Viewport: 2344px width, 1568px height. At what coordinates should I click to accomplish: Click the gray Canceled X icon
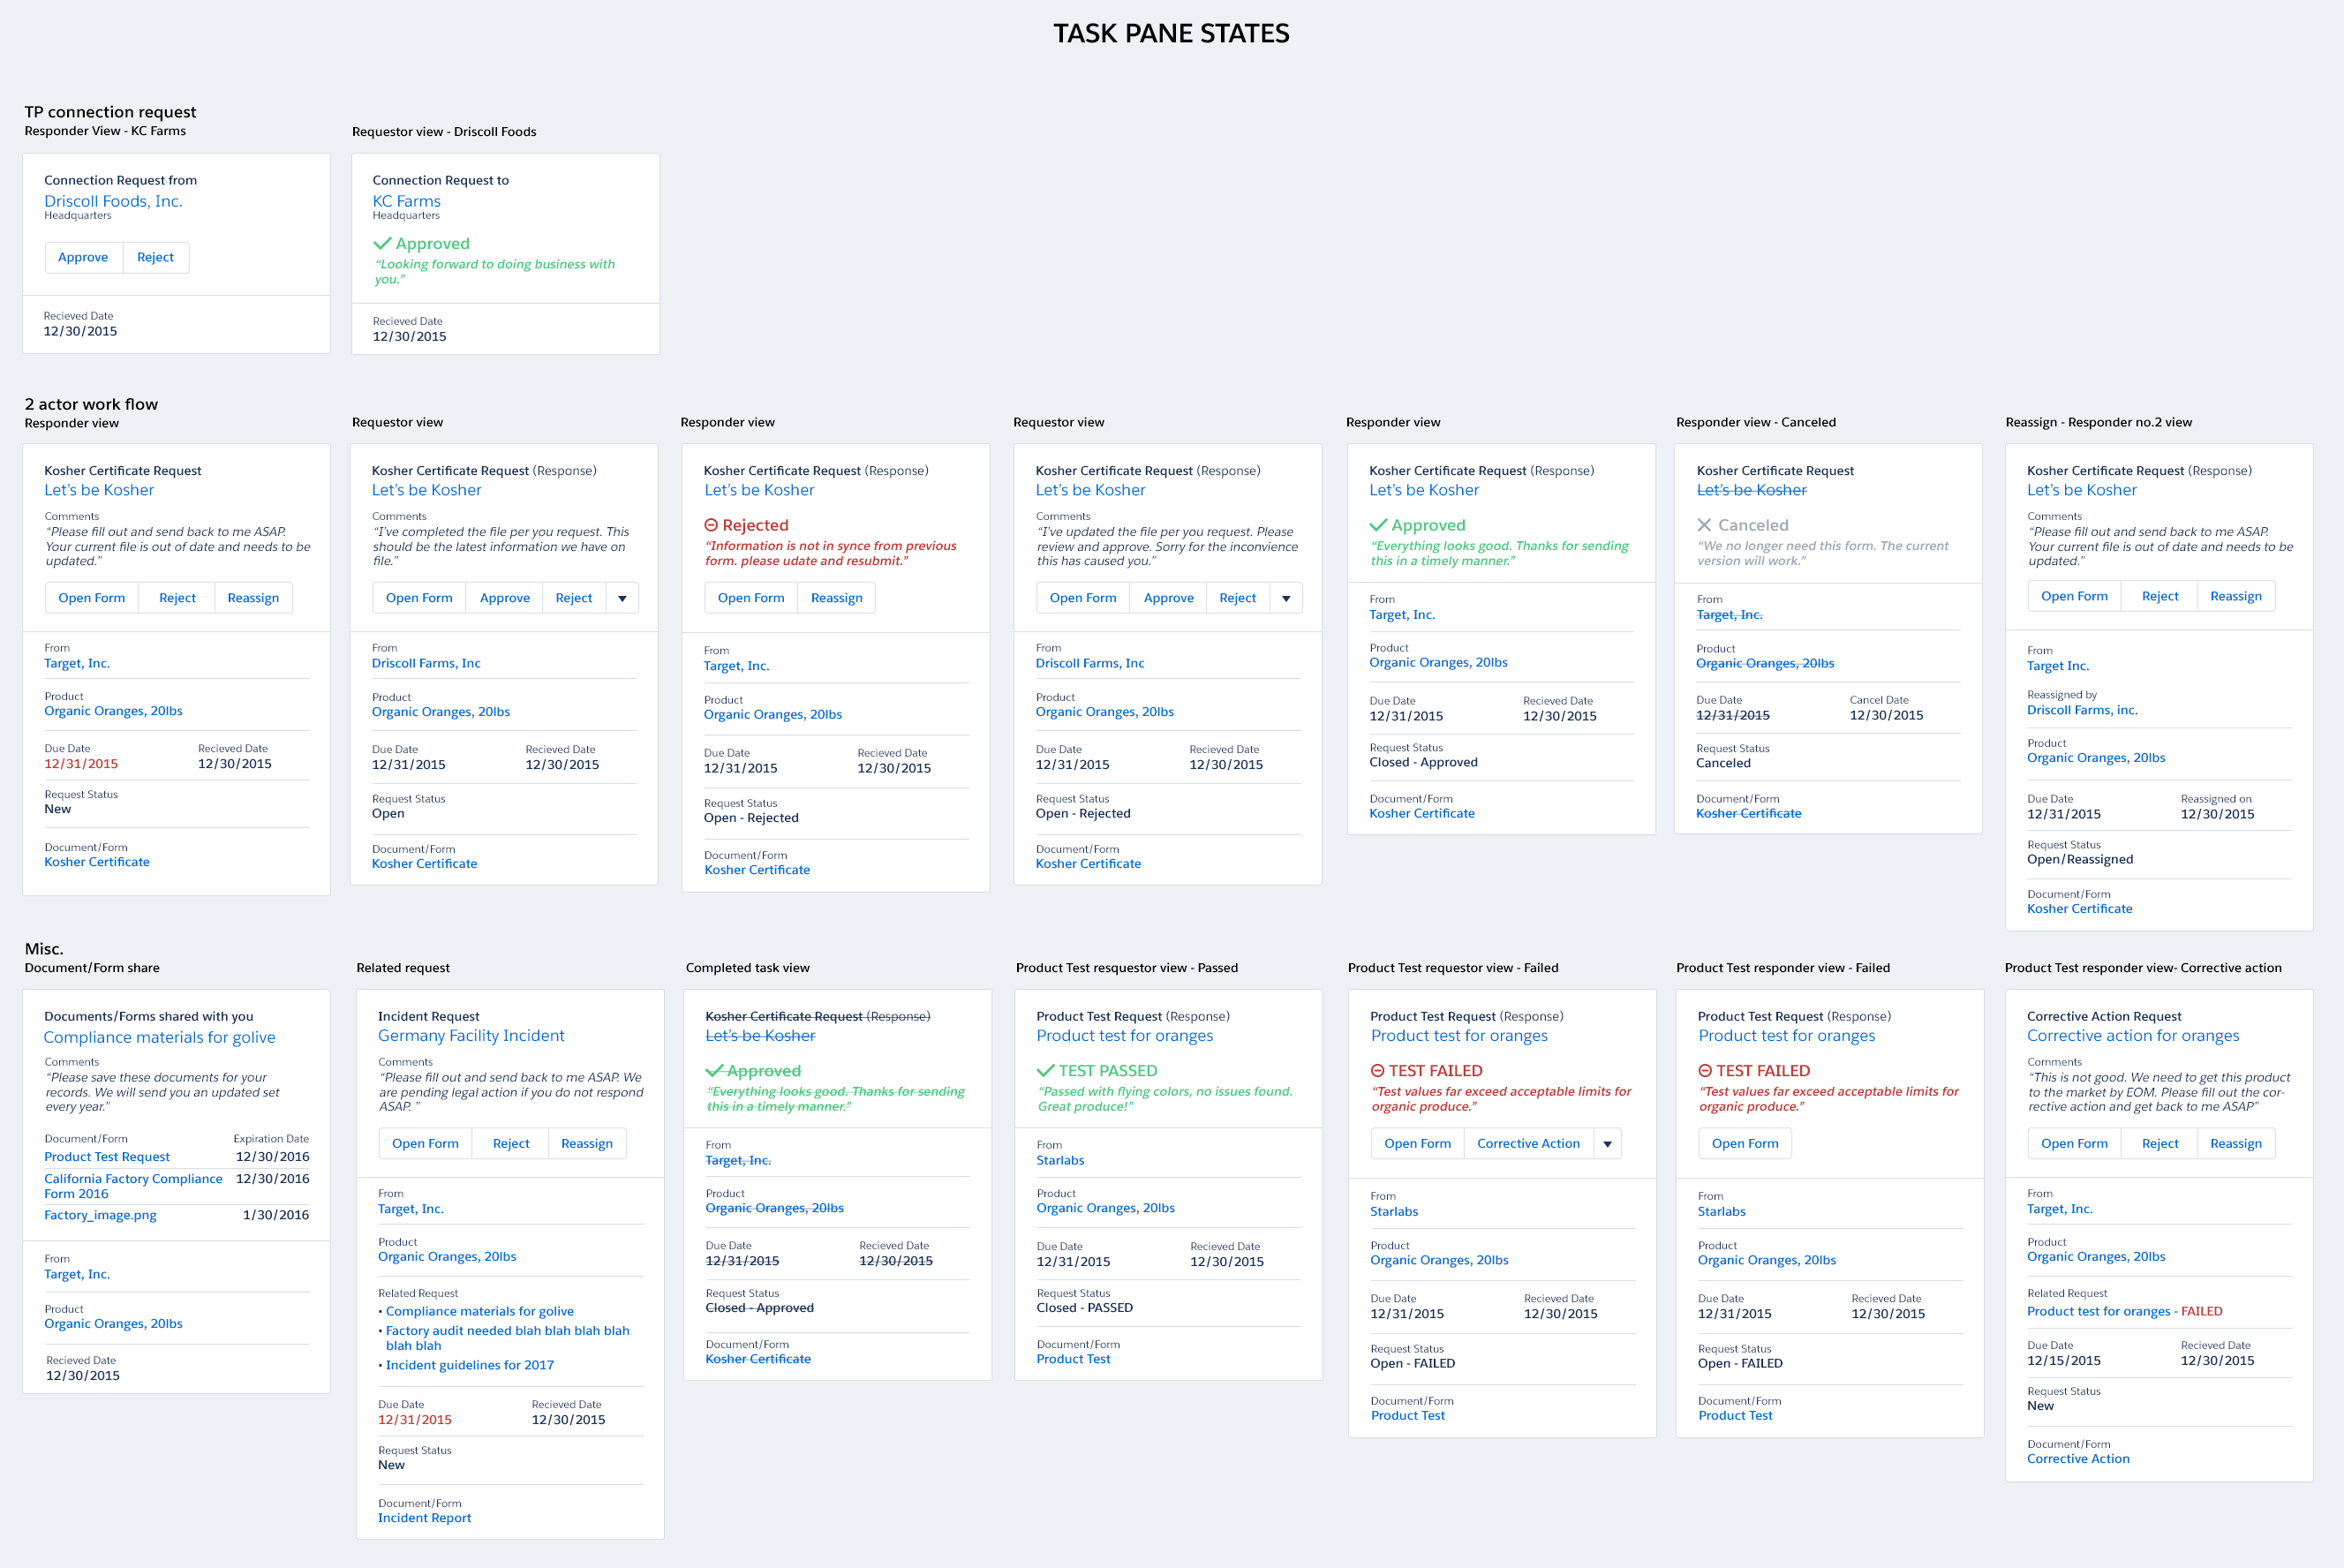click(x=1704, y=525)
